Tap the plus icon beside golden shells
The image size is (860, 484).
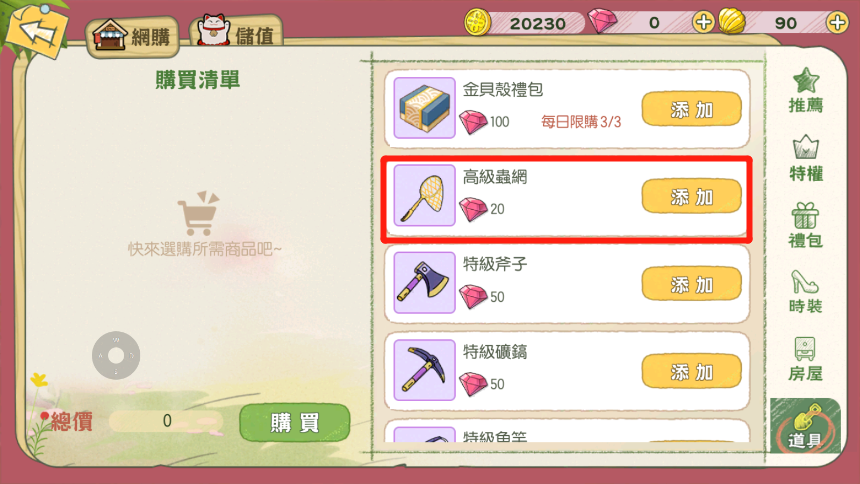pos(837,22)
